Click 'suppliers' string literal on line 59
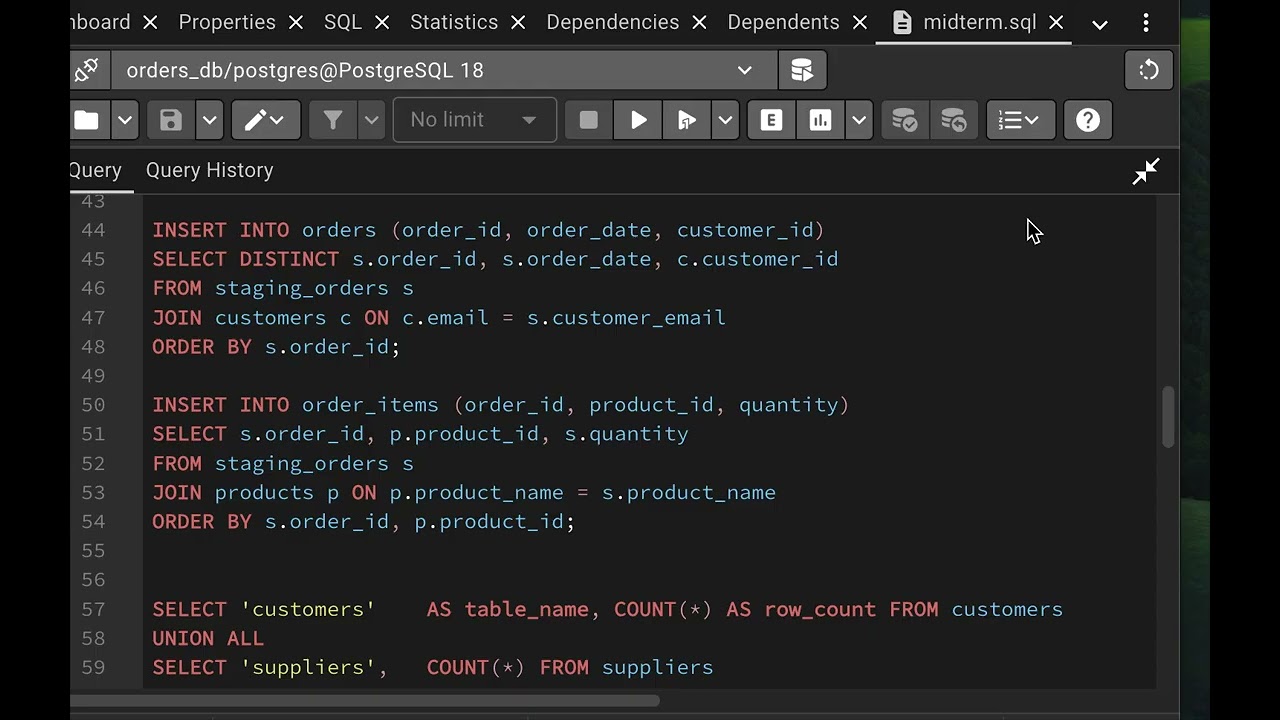The height and width of the screenshot is (720, 1280). point(308,667)
